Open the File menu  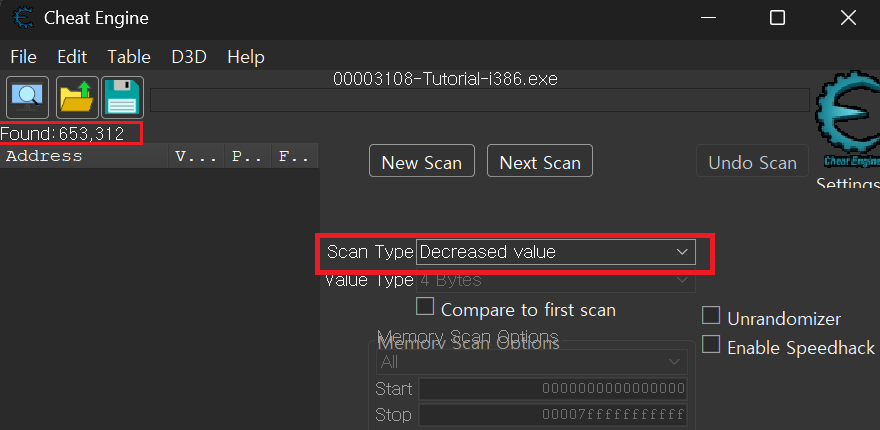(23, 57)
